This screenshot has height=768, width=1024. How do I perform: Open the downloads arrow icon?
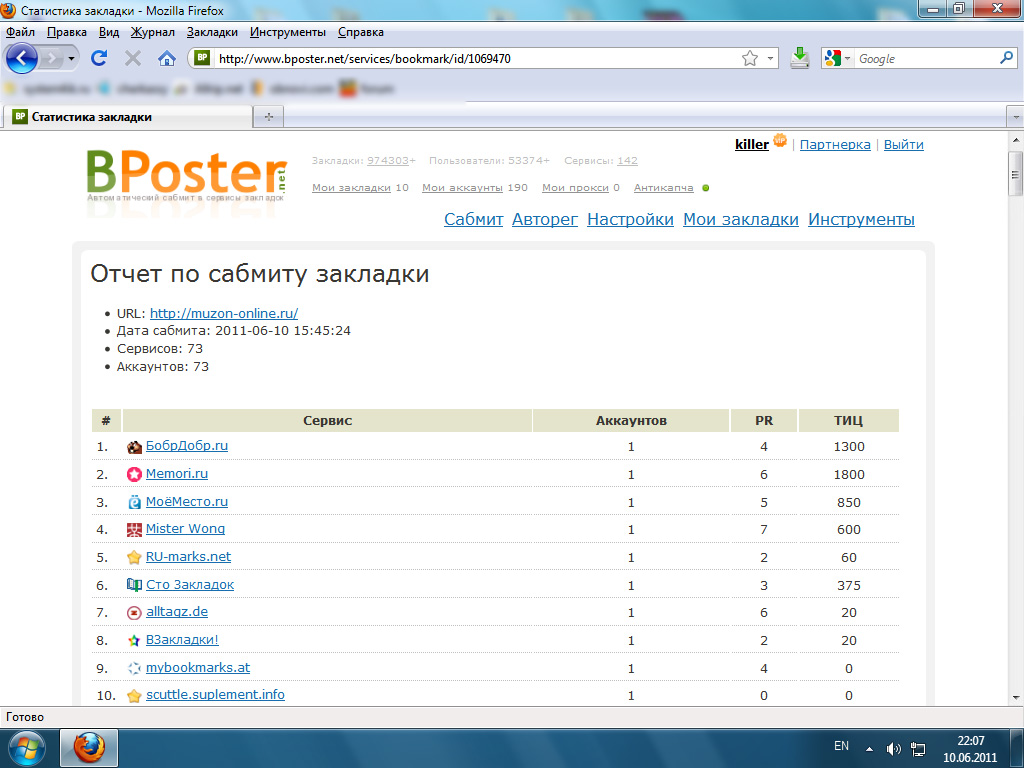click(x=799, y=58)
